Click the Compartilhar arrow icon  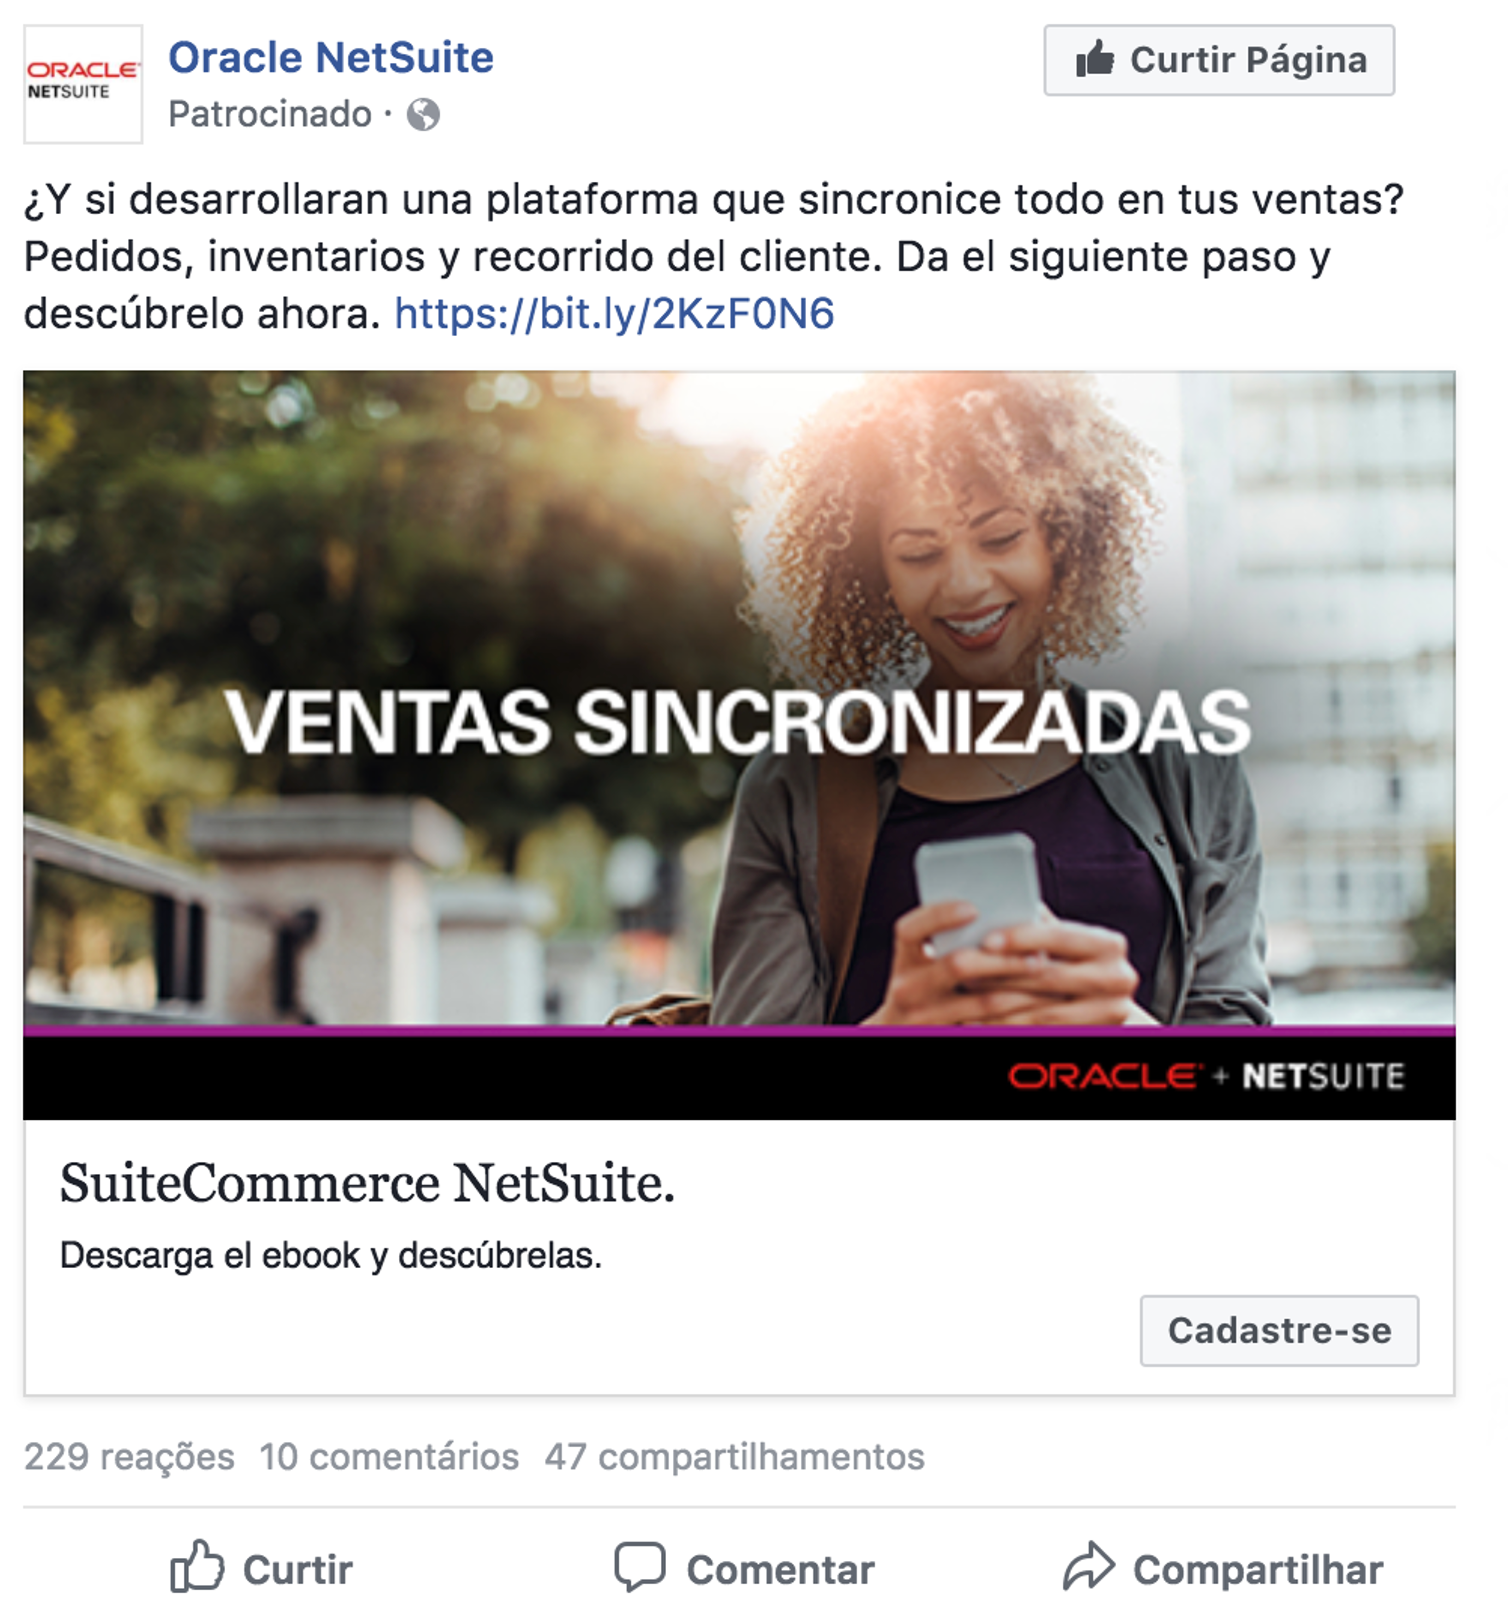[x=1088, y=1566]
